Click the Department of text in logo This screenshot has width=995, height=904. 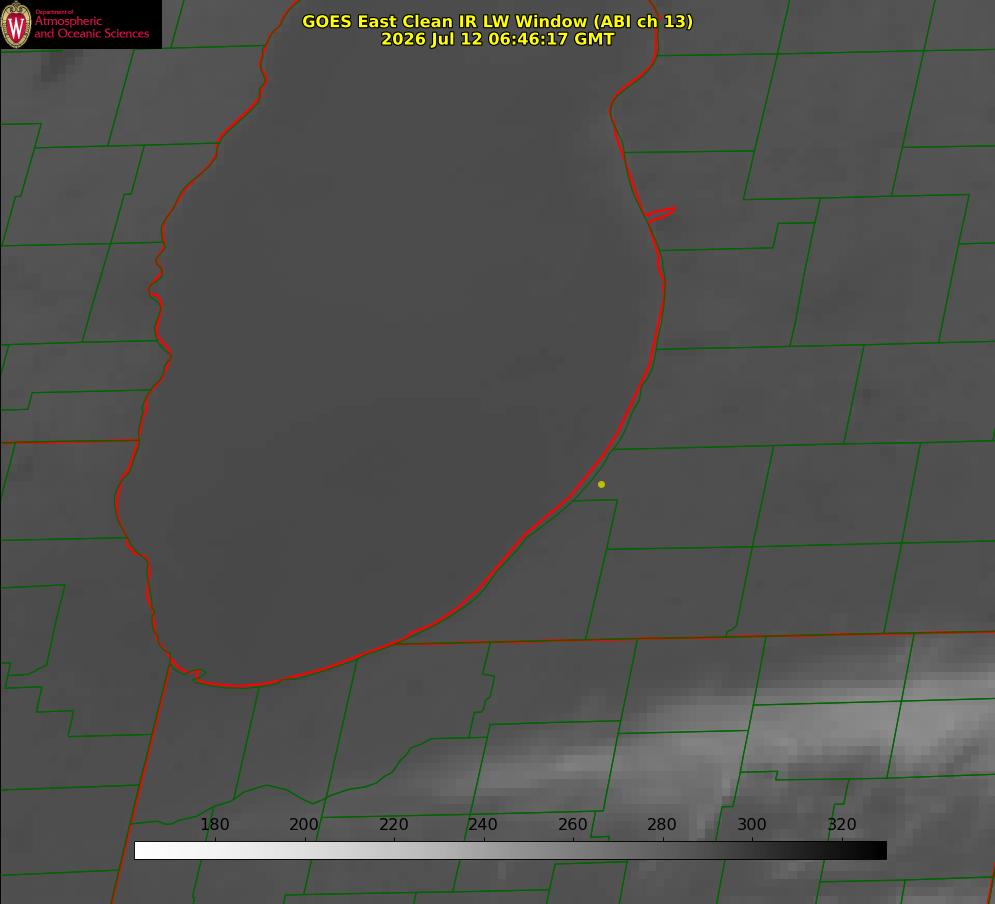54,12
